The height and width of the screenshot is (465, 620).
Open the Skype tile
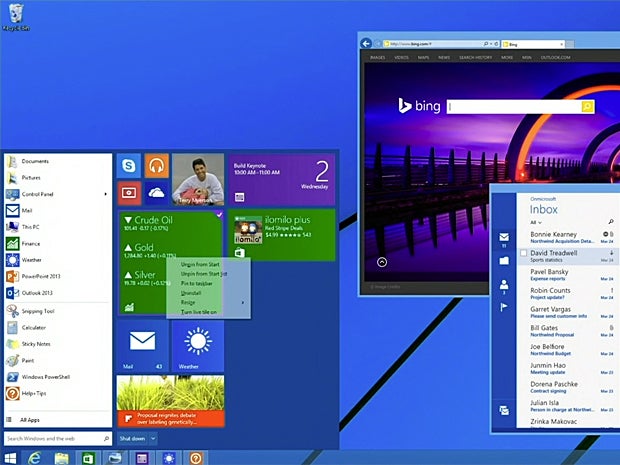pyautogui.click(x=129, y=165)
